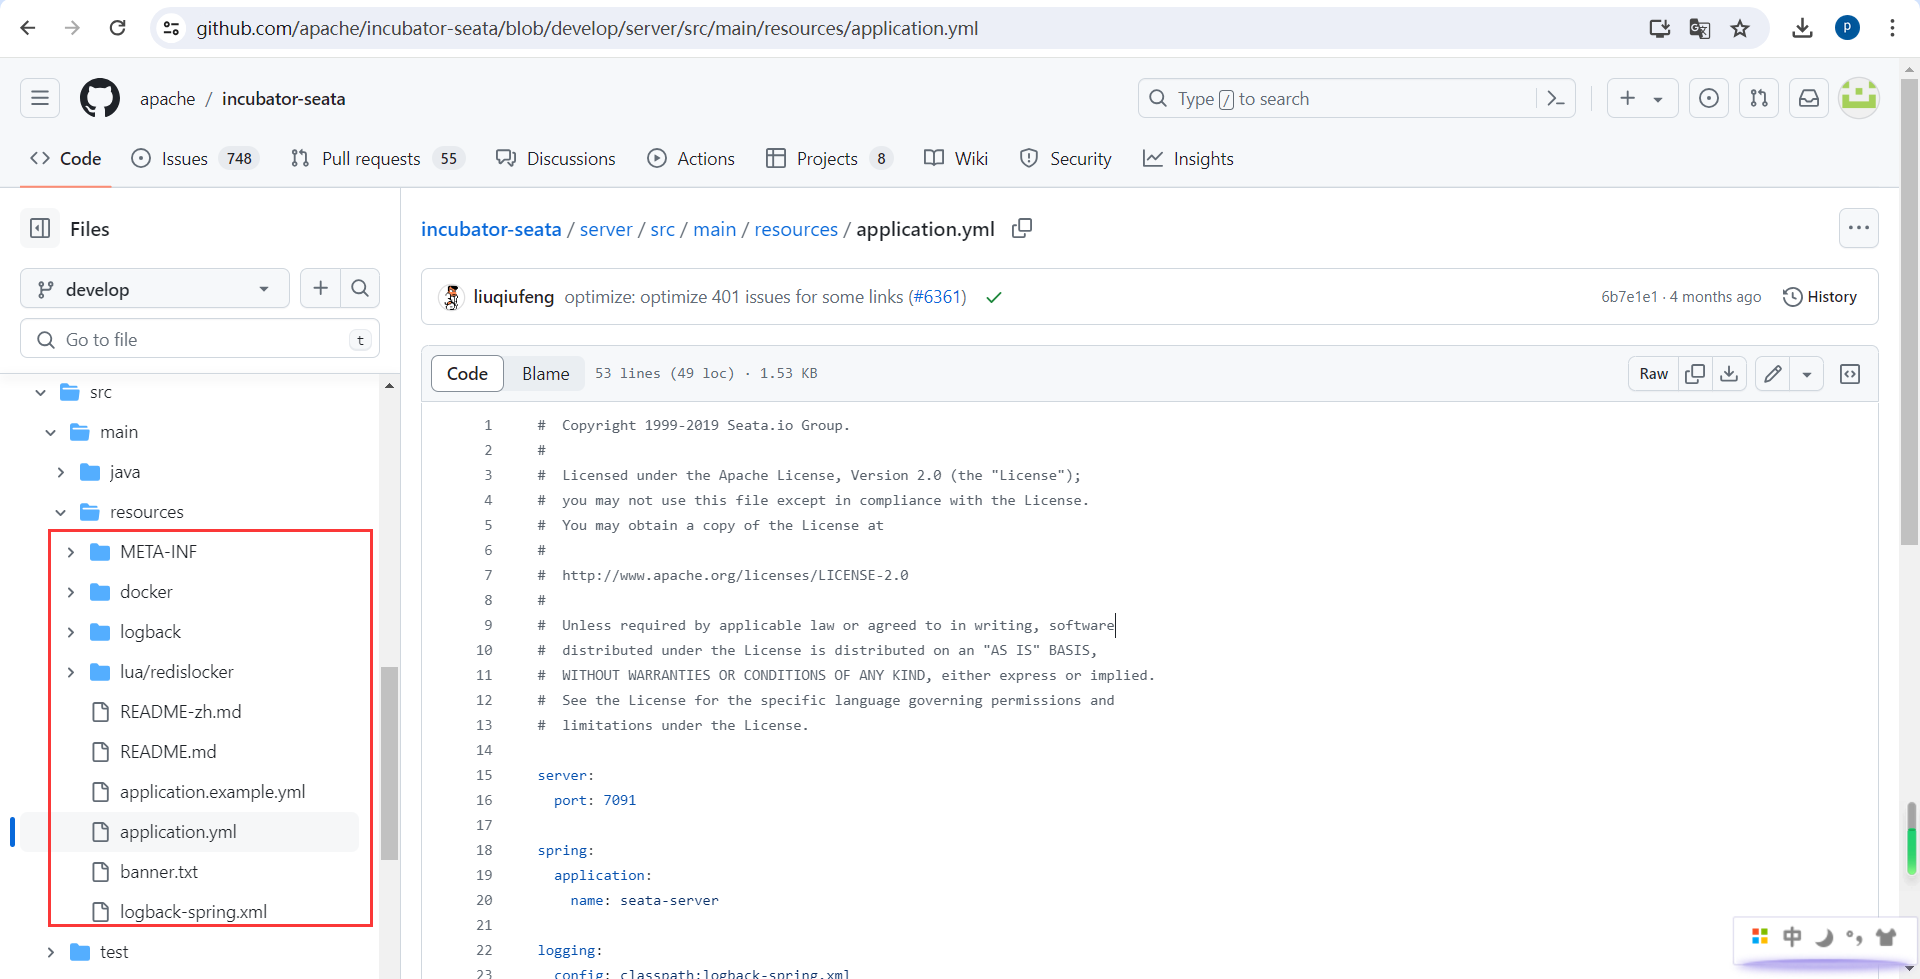Expand the logback folder
Screen dimensions: 1920x979
coord(71,632)
